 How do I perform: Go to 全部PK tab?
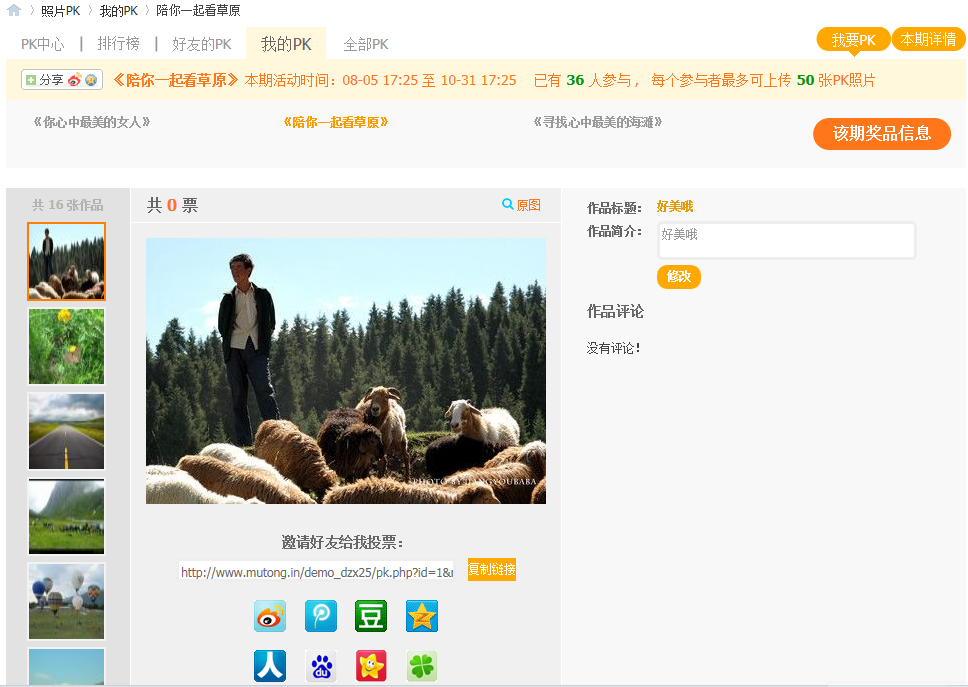[366, 44]
